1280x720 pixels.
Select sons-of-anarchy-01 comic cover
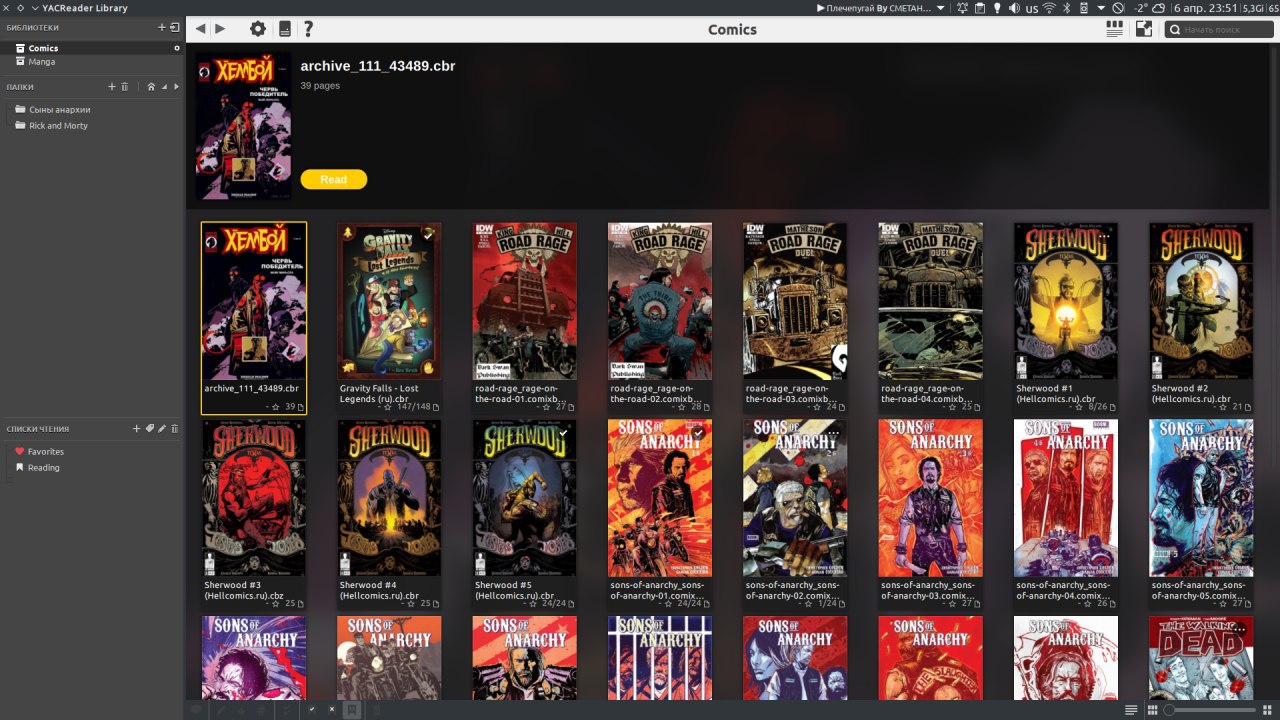[x=660, y=498]
